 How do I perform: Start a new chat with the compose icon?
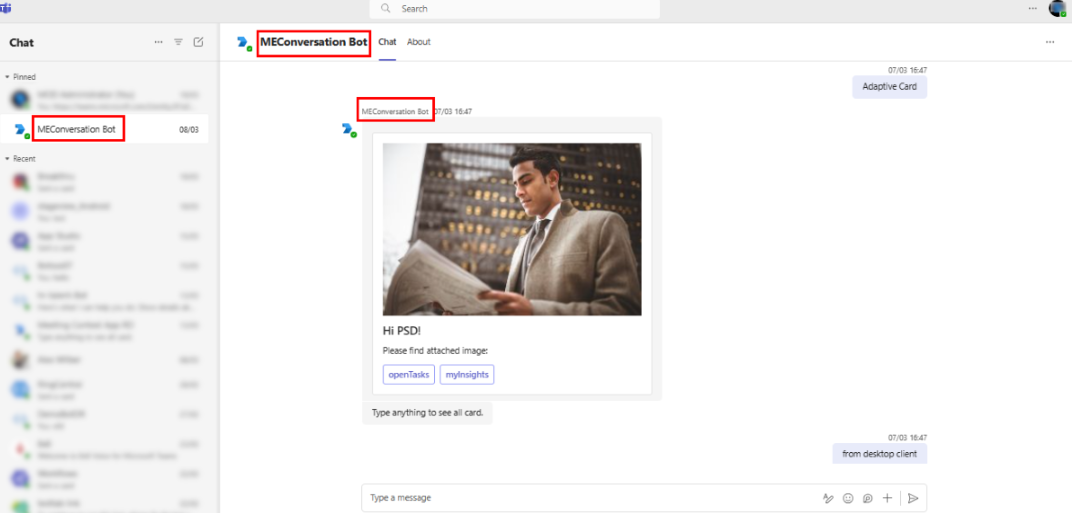click(x=198, y=42)
